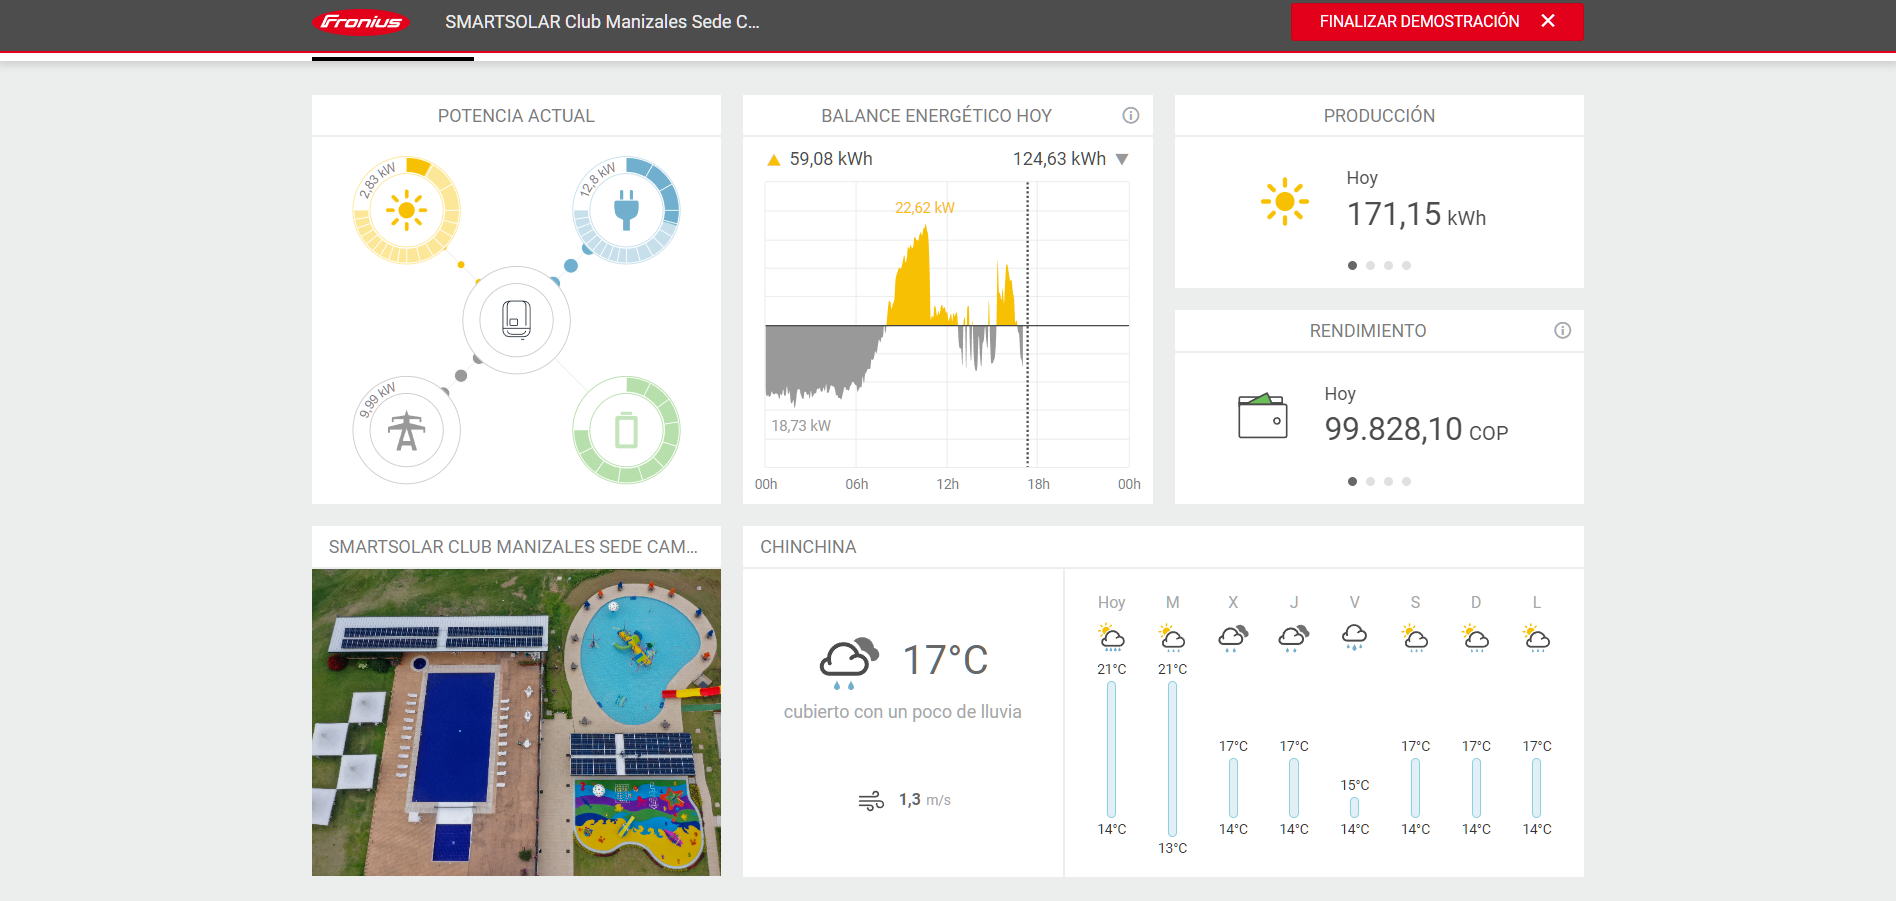Screen dimensions: 1896x901
Task: Click the X on the demo button
Action: point(1548,21)
